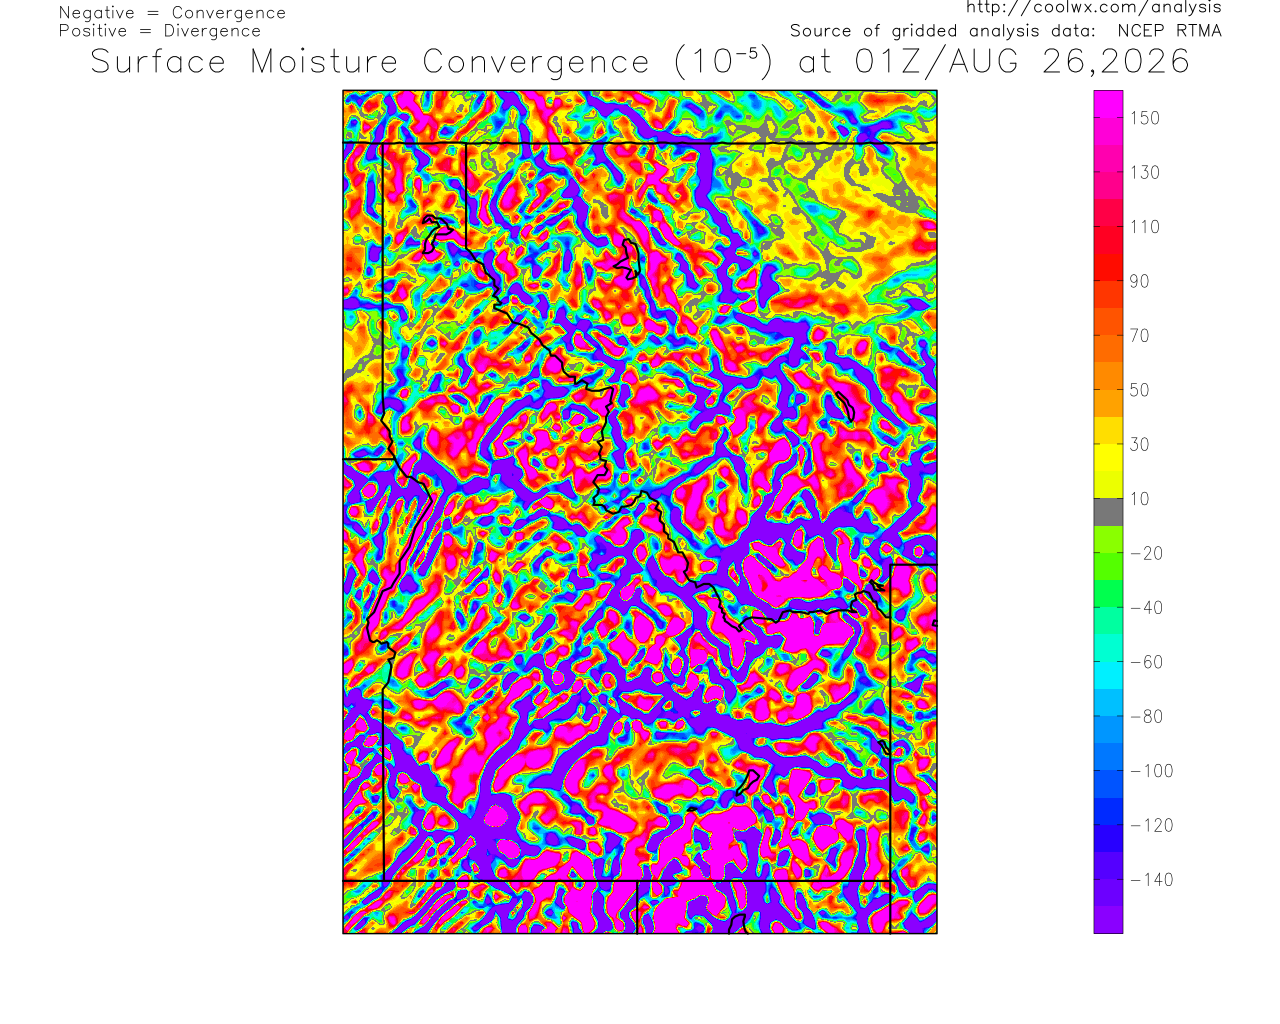Screen dimensions: 1280x1024
Task: Click the 130 label on the color scale
Action: click(1145, 173)
